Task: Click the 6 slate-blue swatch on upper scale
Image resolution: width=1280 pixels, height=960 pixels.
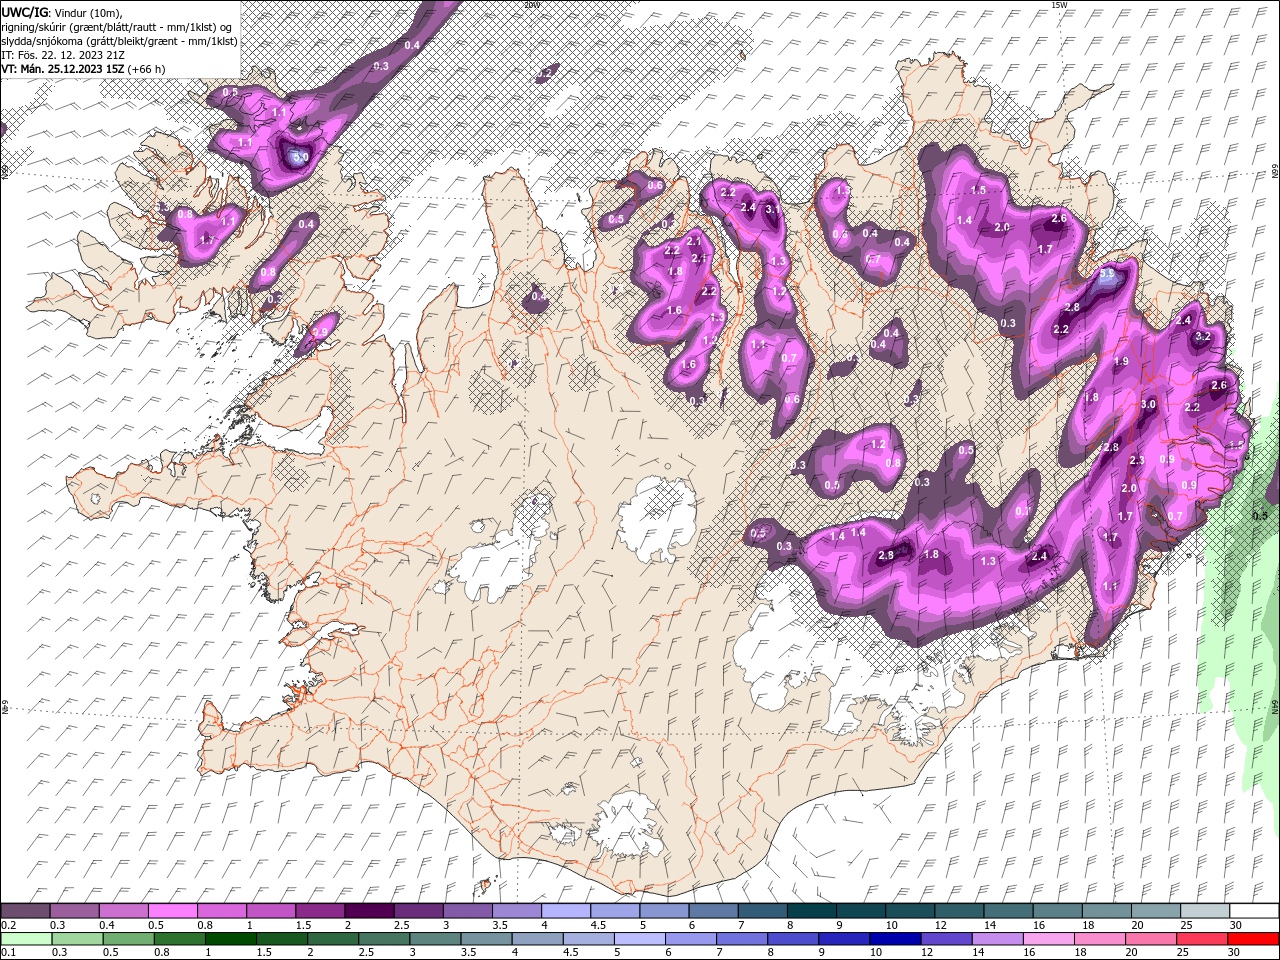Action: [x=713, y=911]
